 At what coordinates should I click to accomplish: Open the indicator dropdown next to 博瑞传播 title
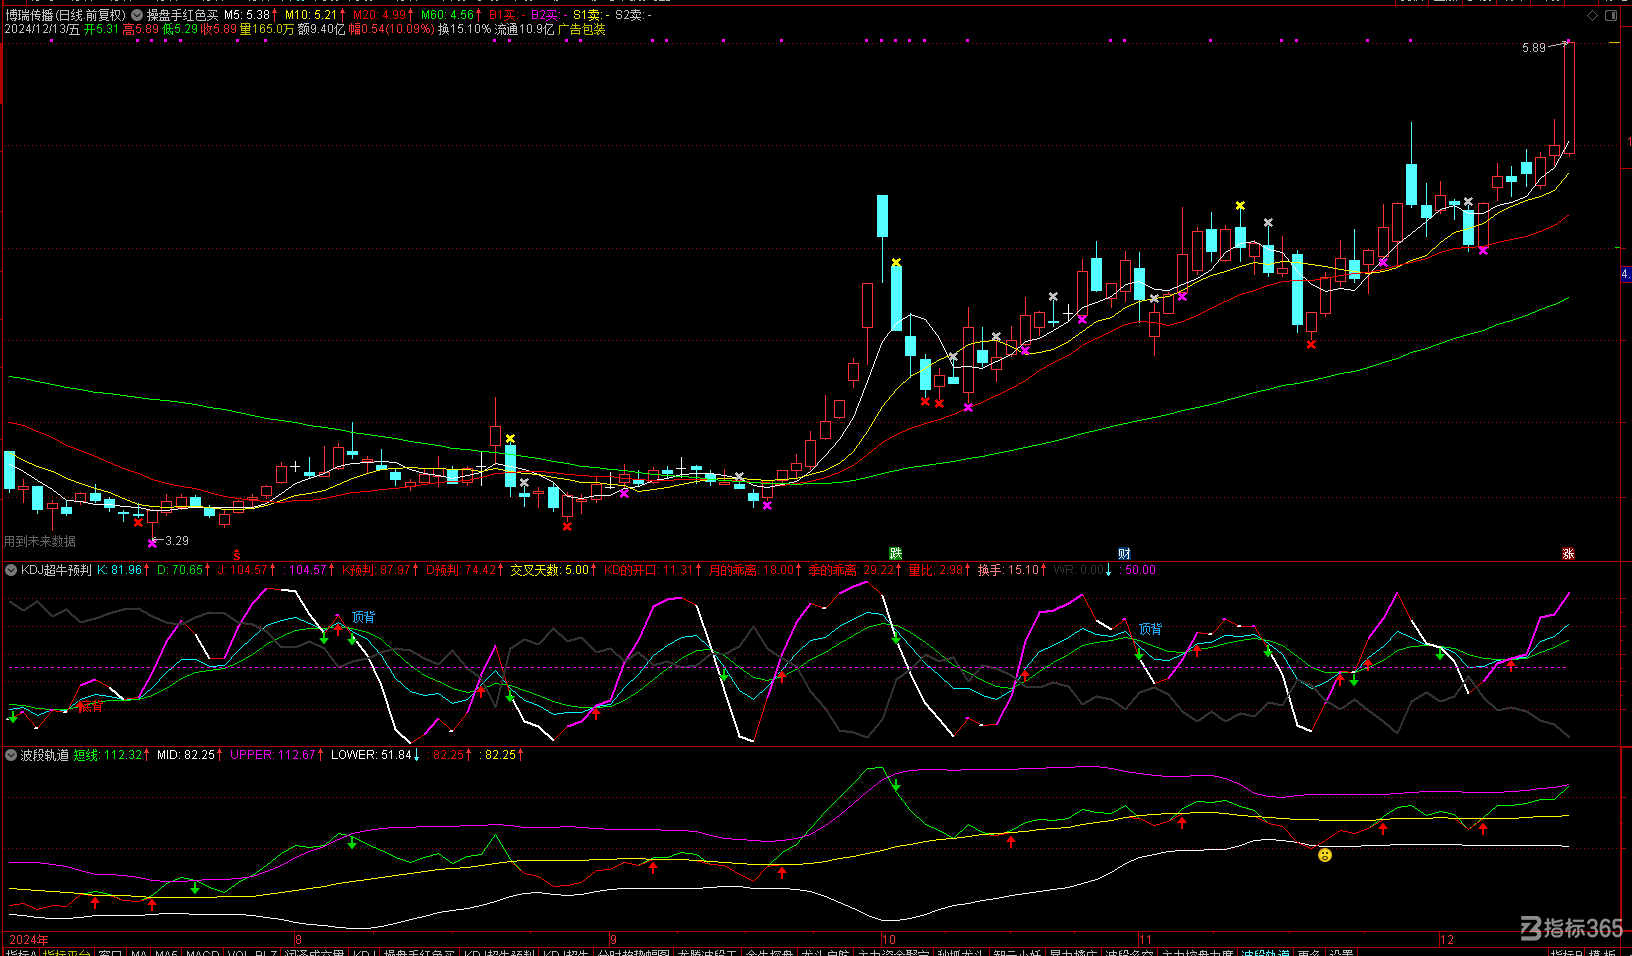click(137, 15)
